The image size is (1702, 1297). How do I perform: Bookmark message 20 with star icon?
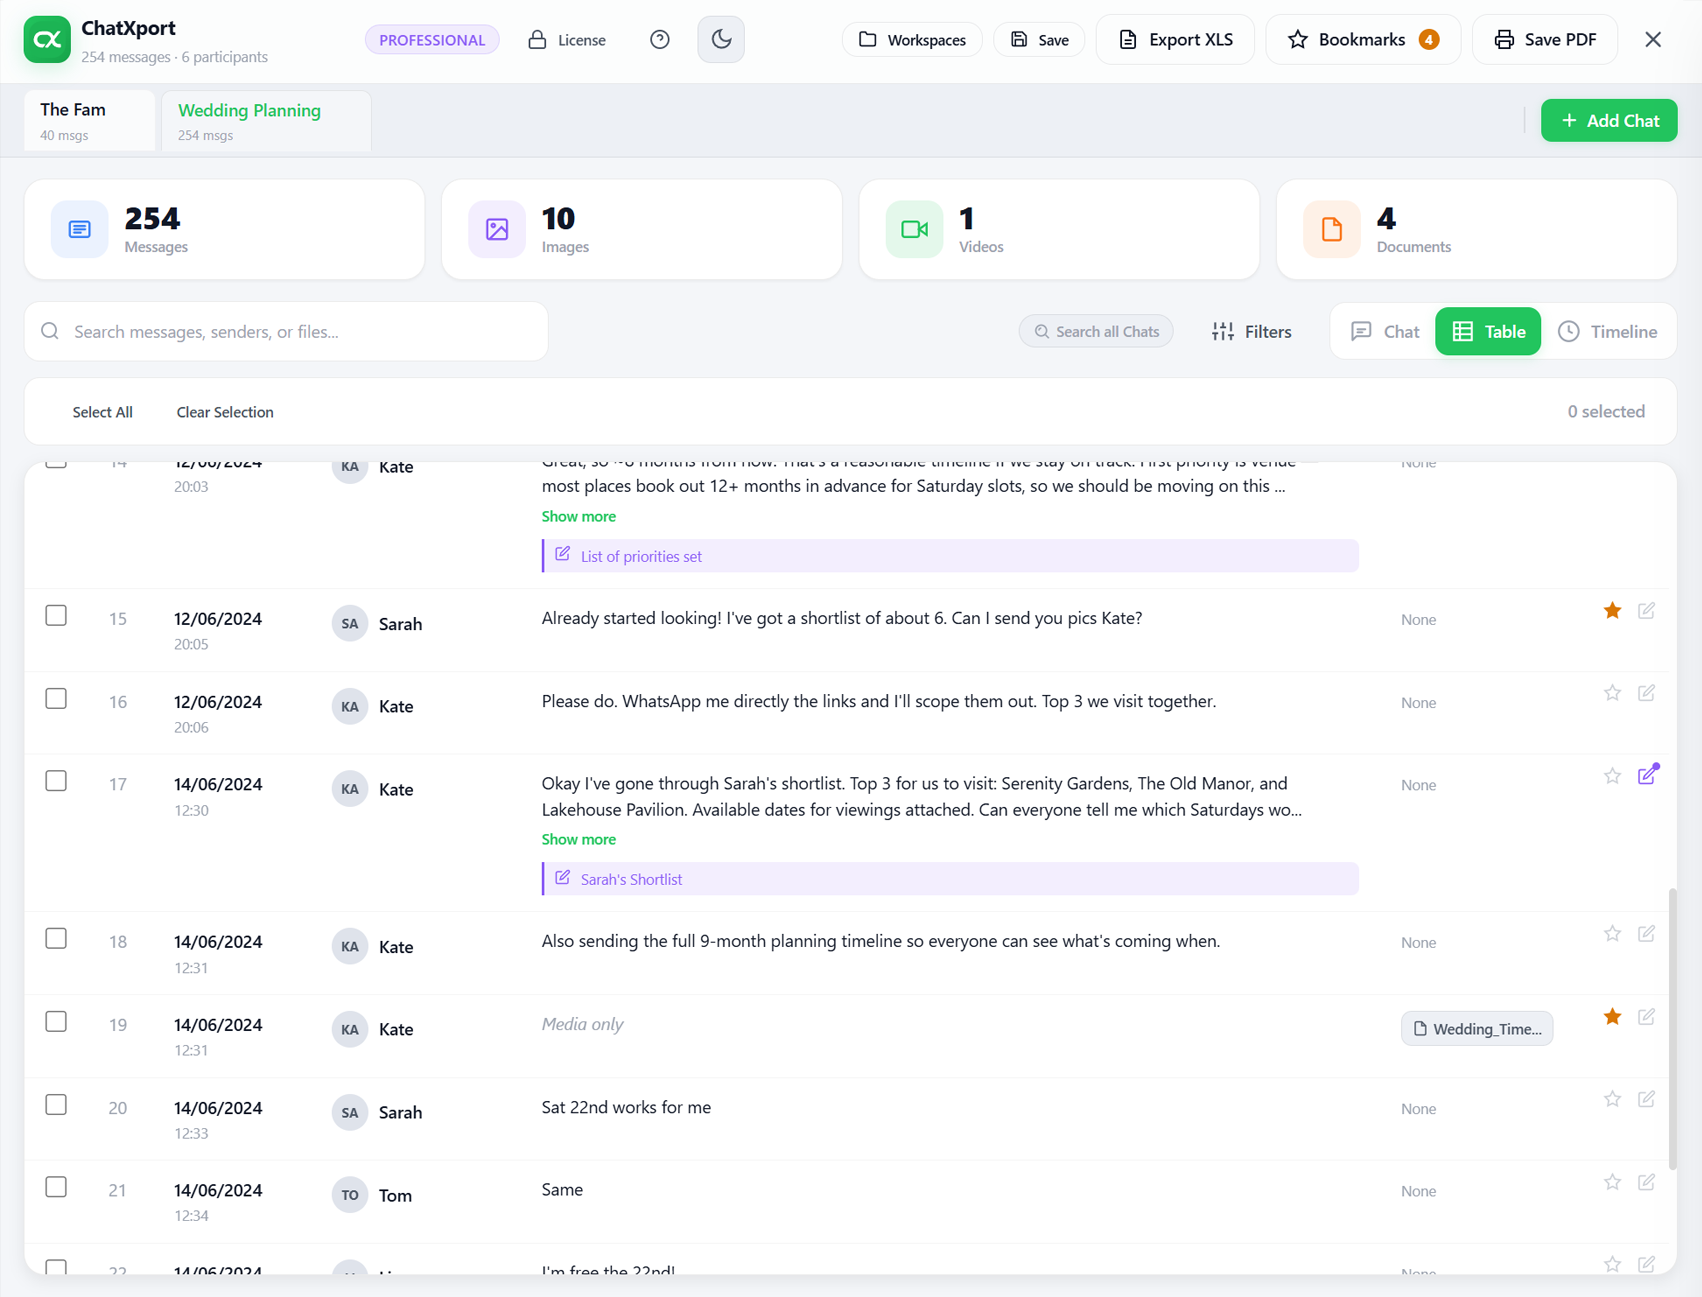1612,1099
